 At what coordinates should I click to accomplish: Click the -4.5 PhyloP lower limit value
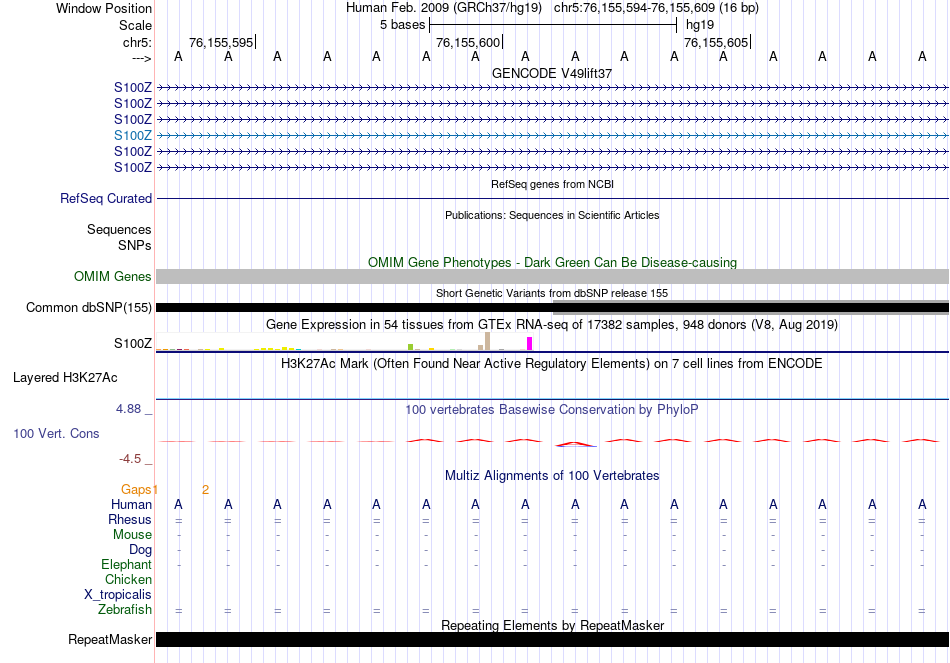130,459
